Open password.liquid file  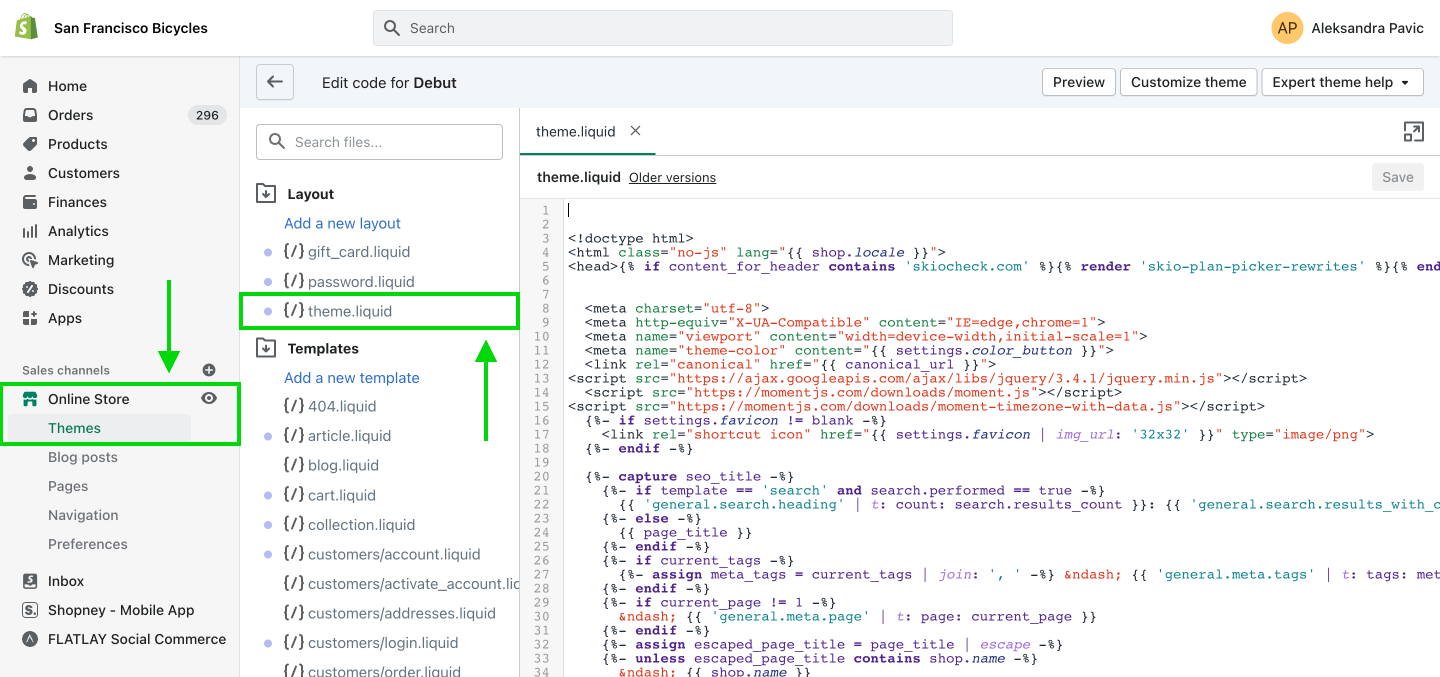361,282
